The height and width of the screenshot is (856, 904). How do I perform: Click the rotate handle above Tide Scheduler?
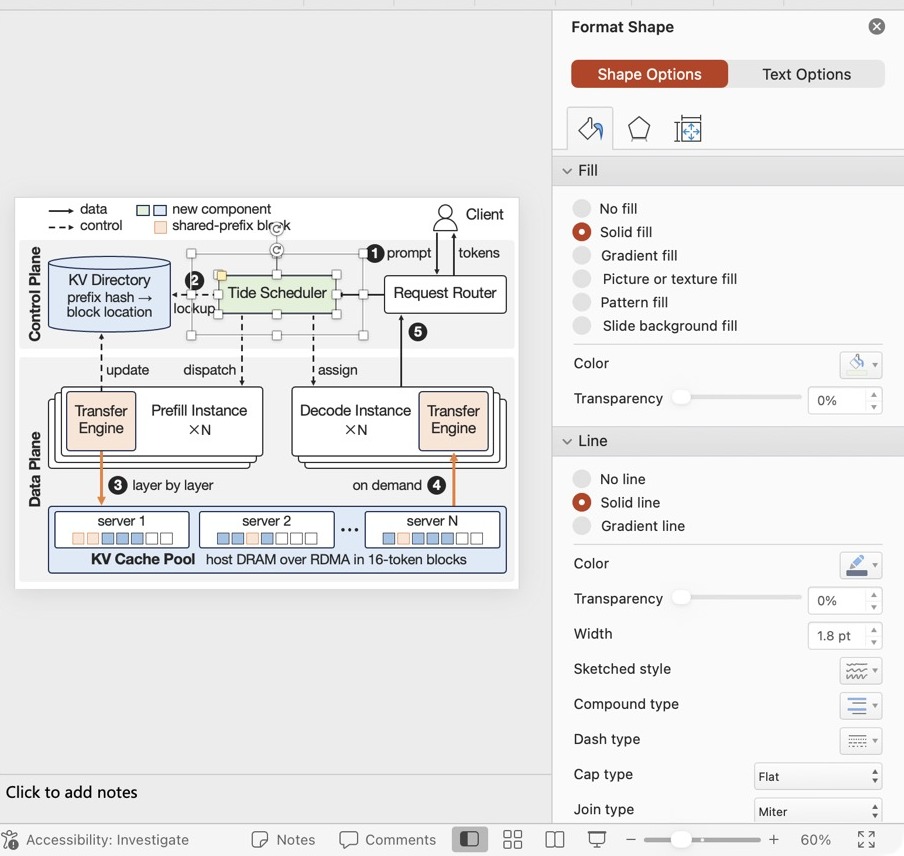click(x=277, y=250)
